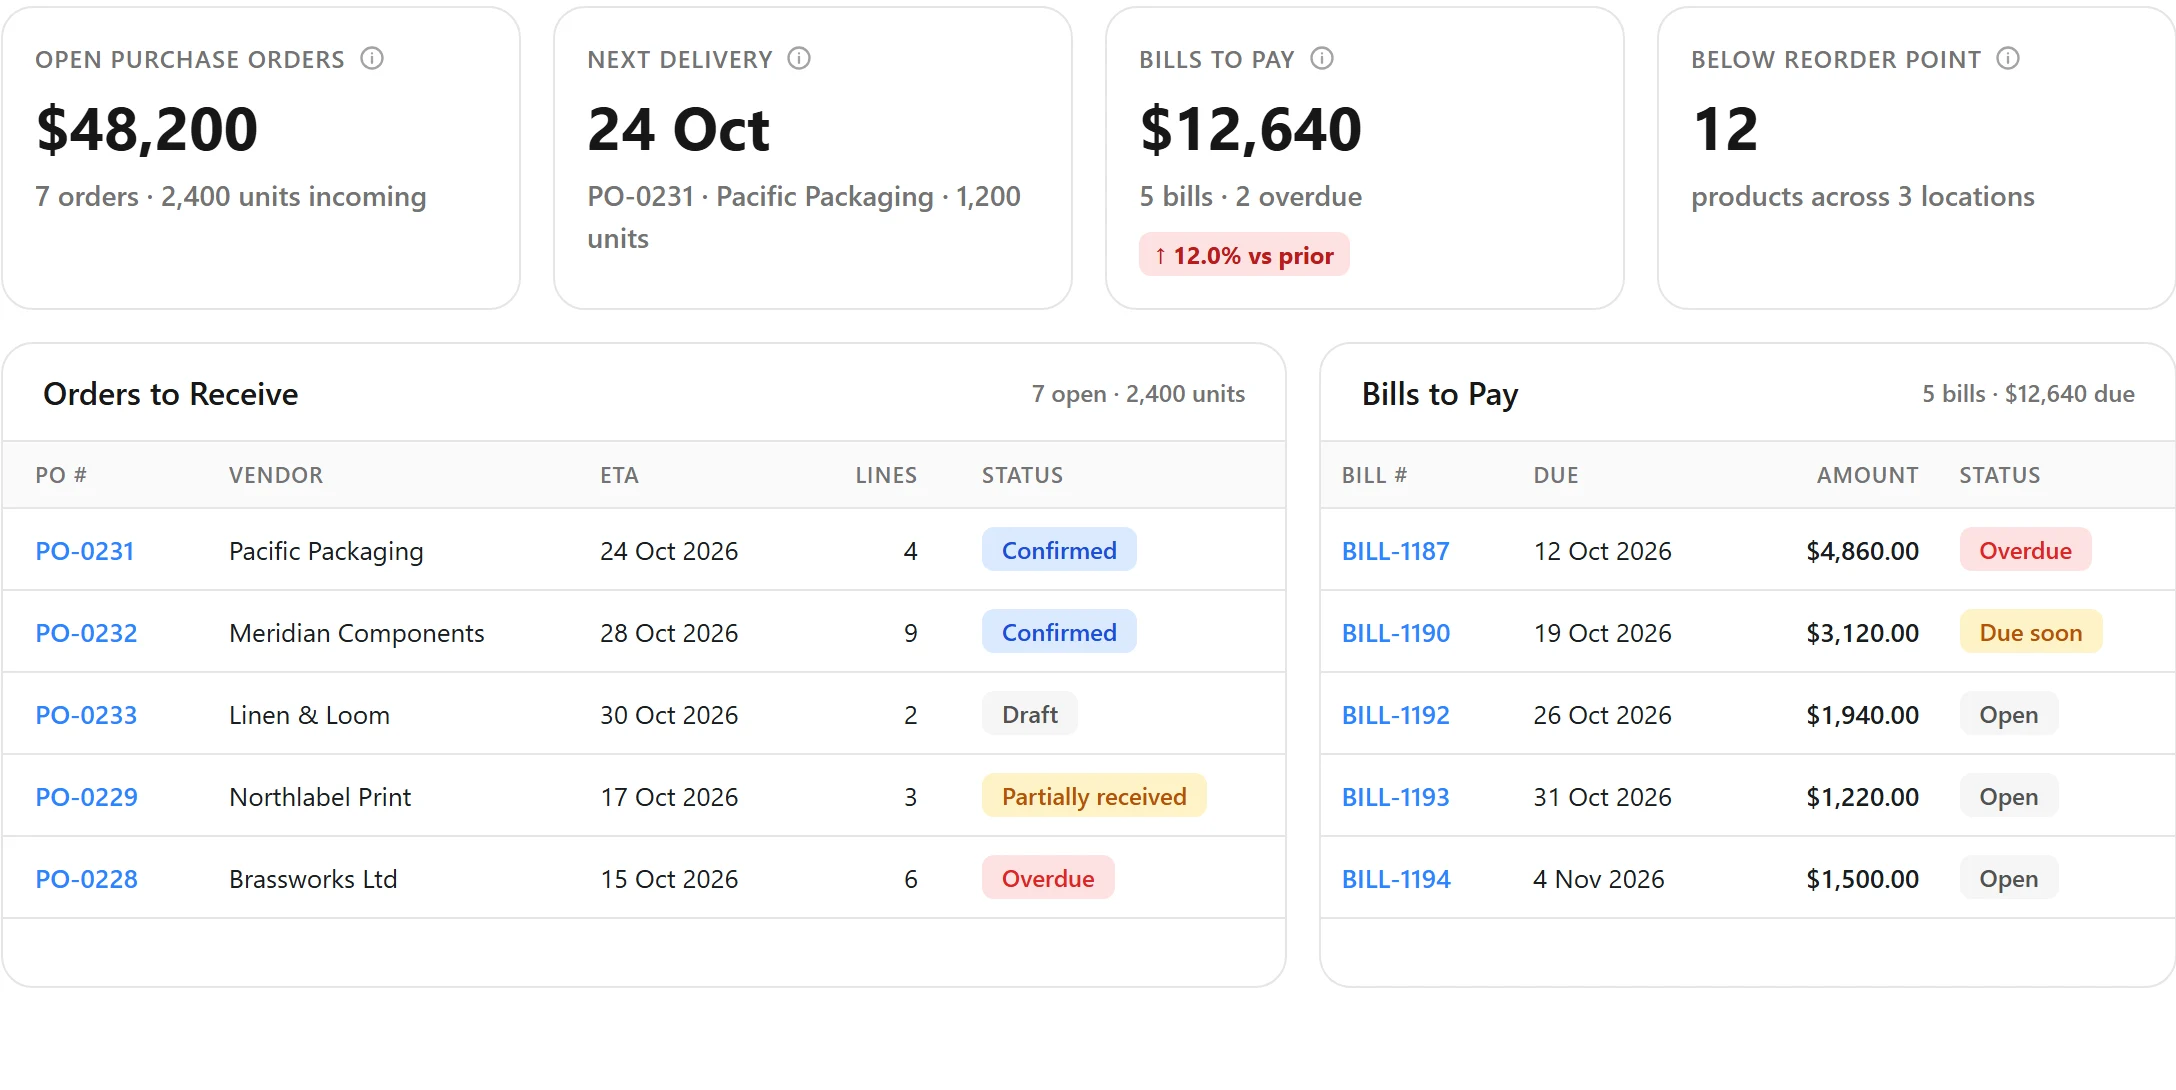The width and height of the screenshot is (2176, 1090).
Task: Click ETA cell 28 Oct 2026
Action: 669,633
